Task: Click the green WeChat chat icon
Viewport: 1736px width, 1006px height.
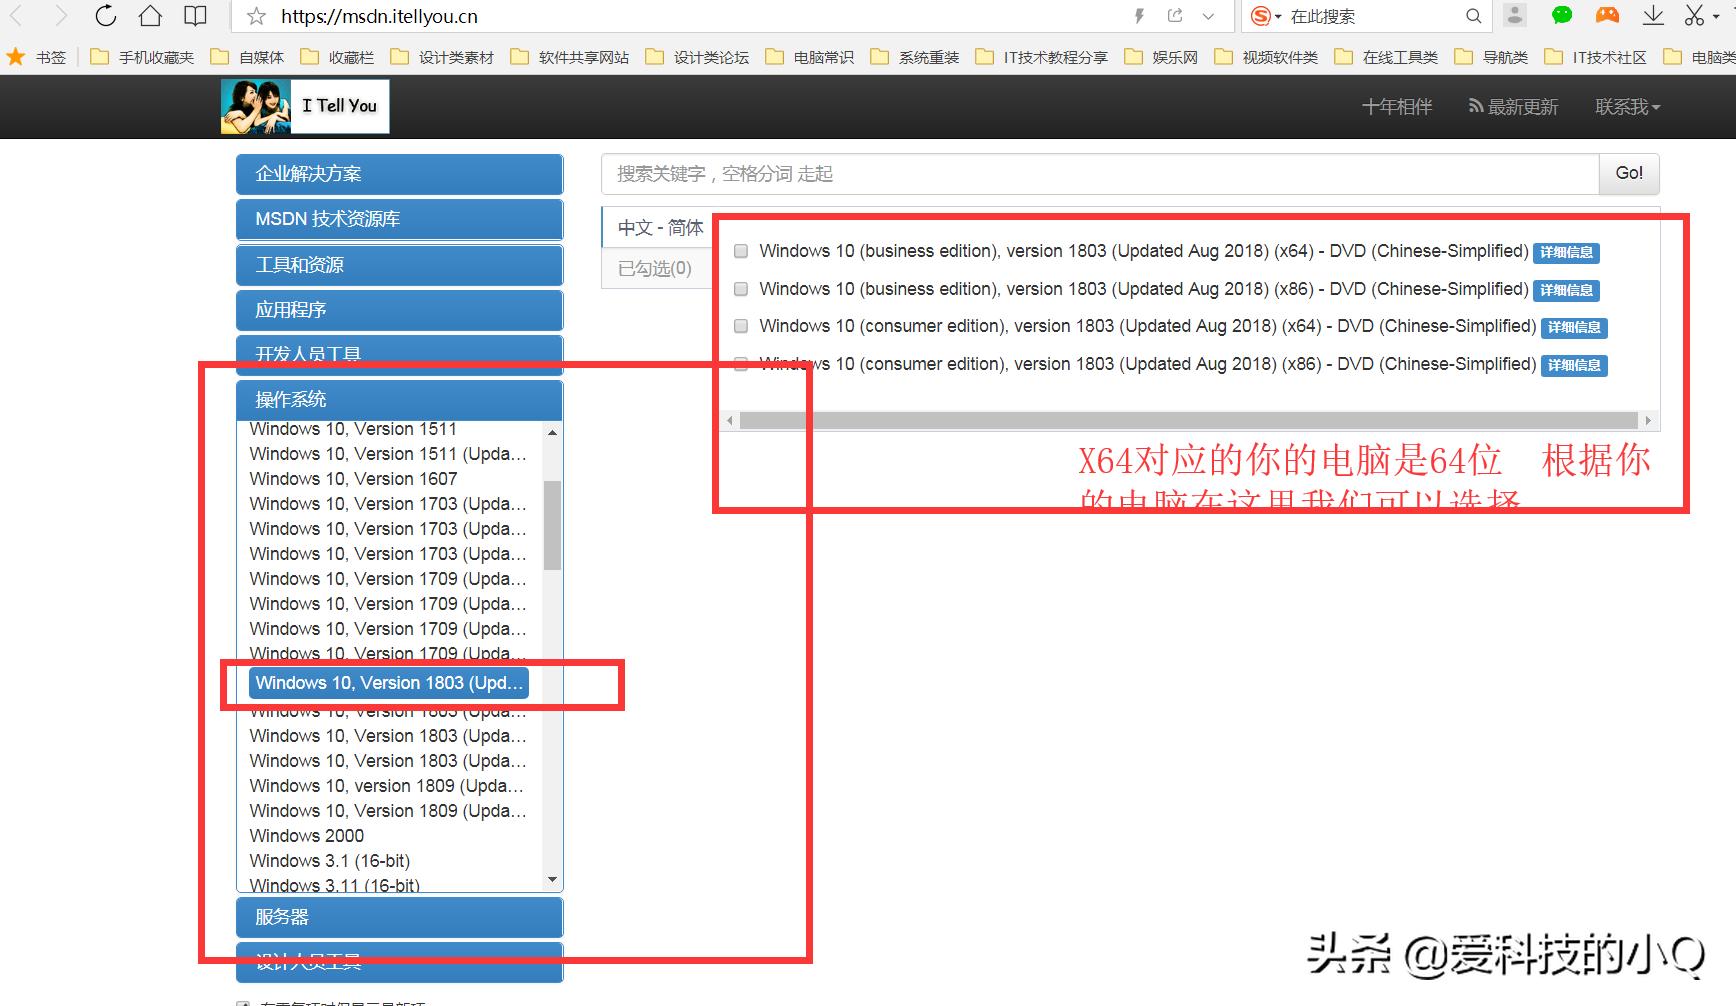Action: pyautogui.click(x=1561, y=16)
